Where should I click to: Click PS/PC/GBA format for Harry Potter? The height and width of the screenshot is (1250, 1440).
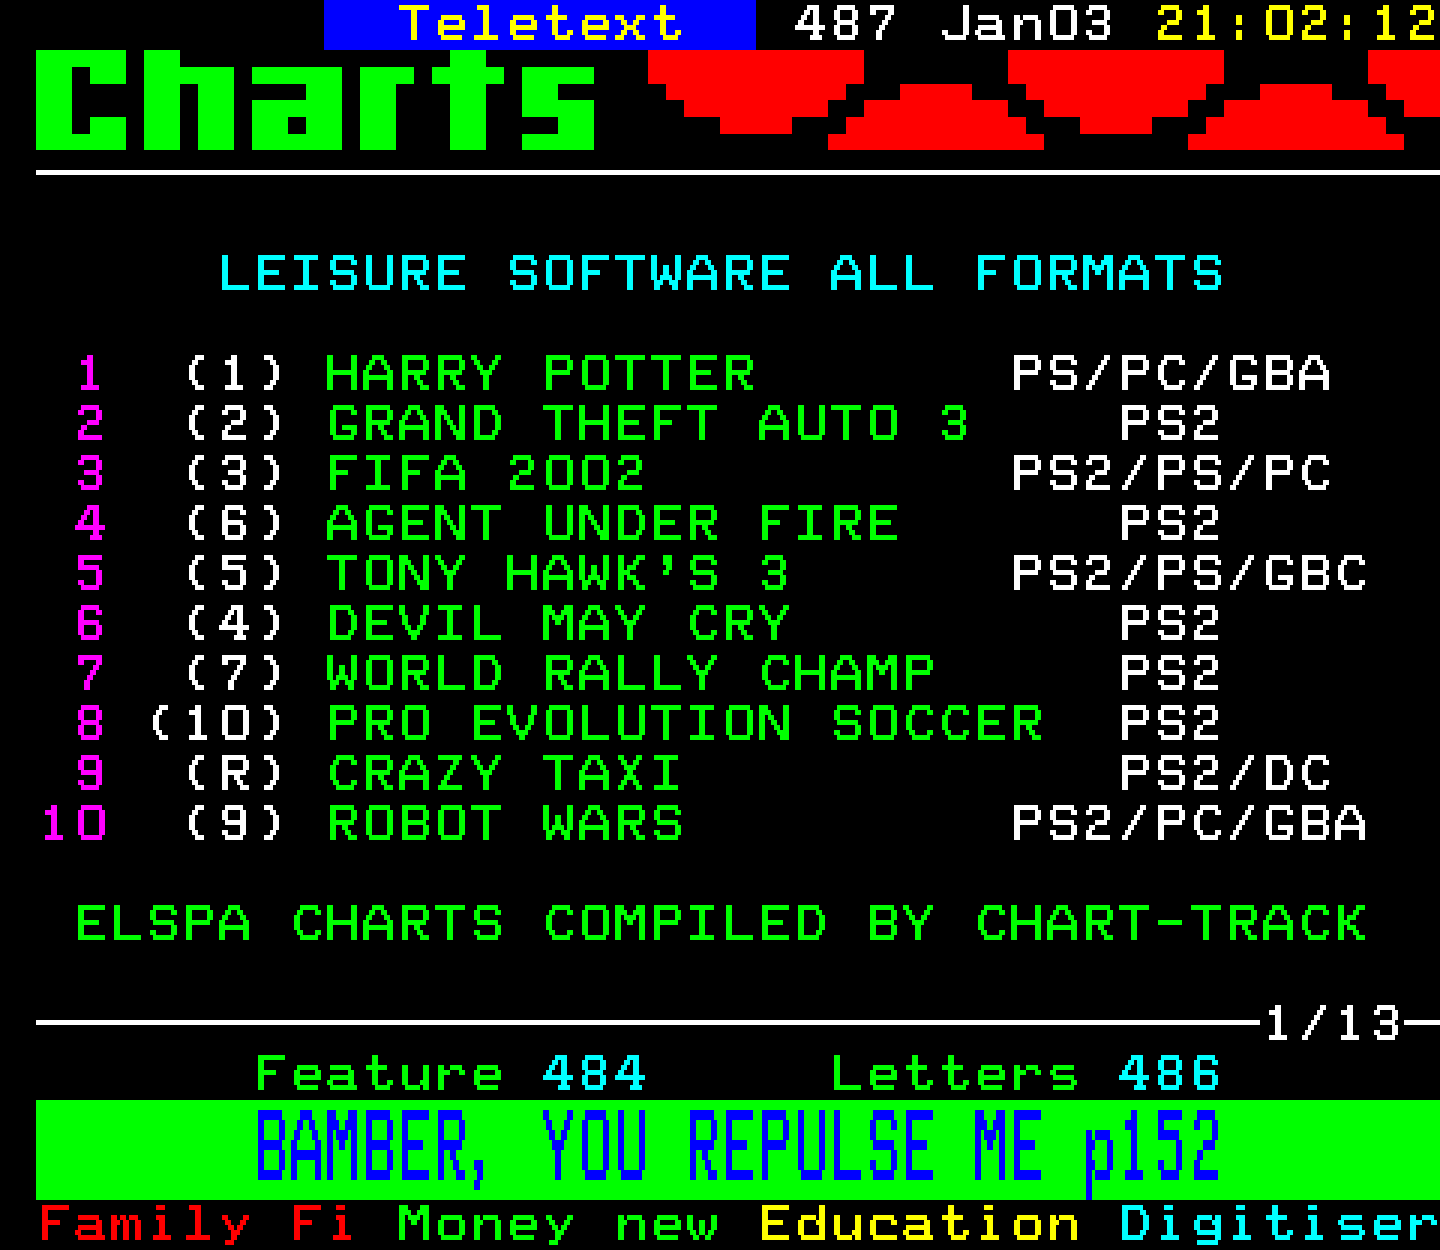[x=1171, y=374]
